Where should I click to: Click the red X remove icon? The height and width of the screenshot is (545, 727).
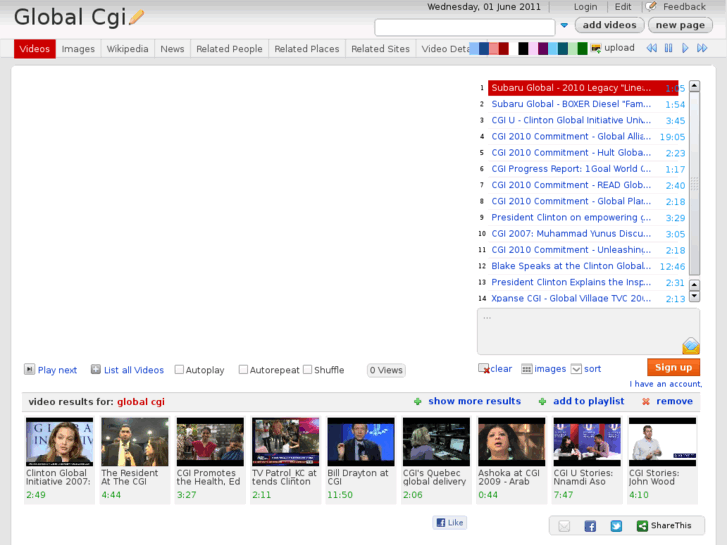point(645,402)
